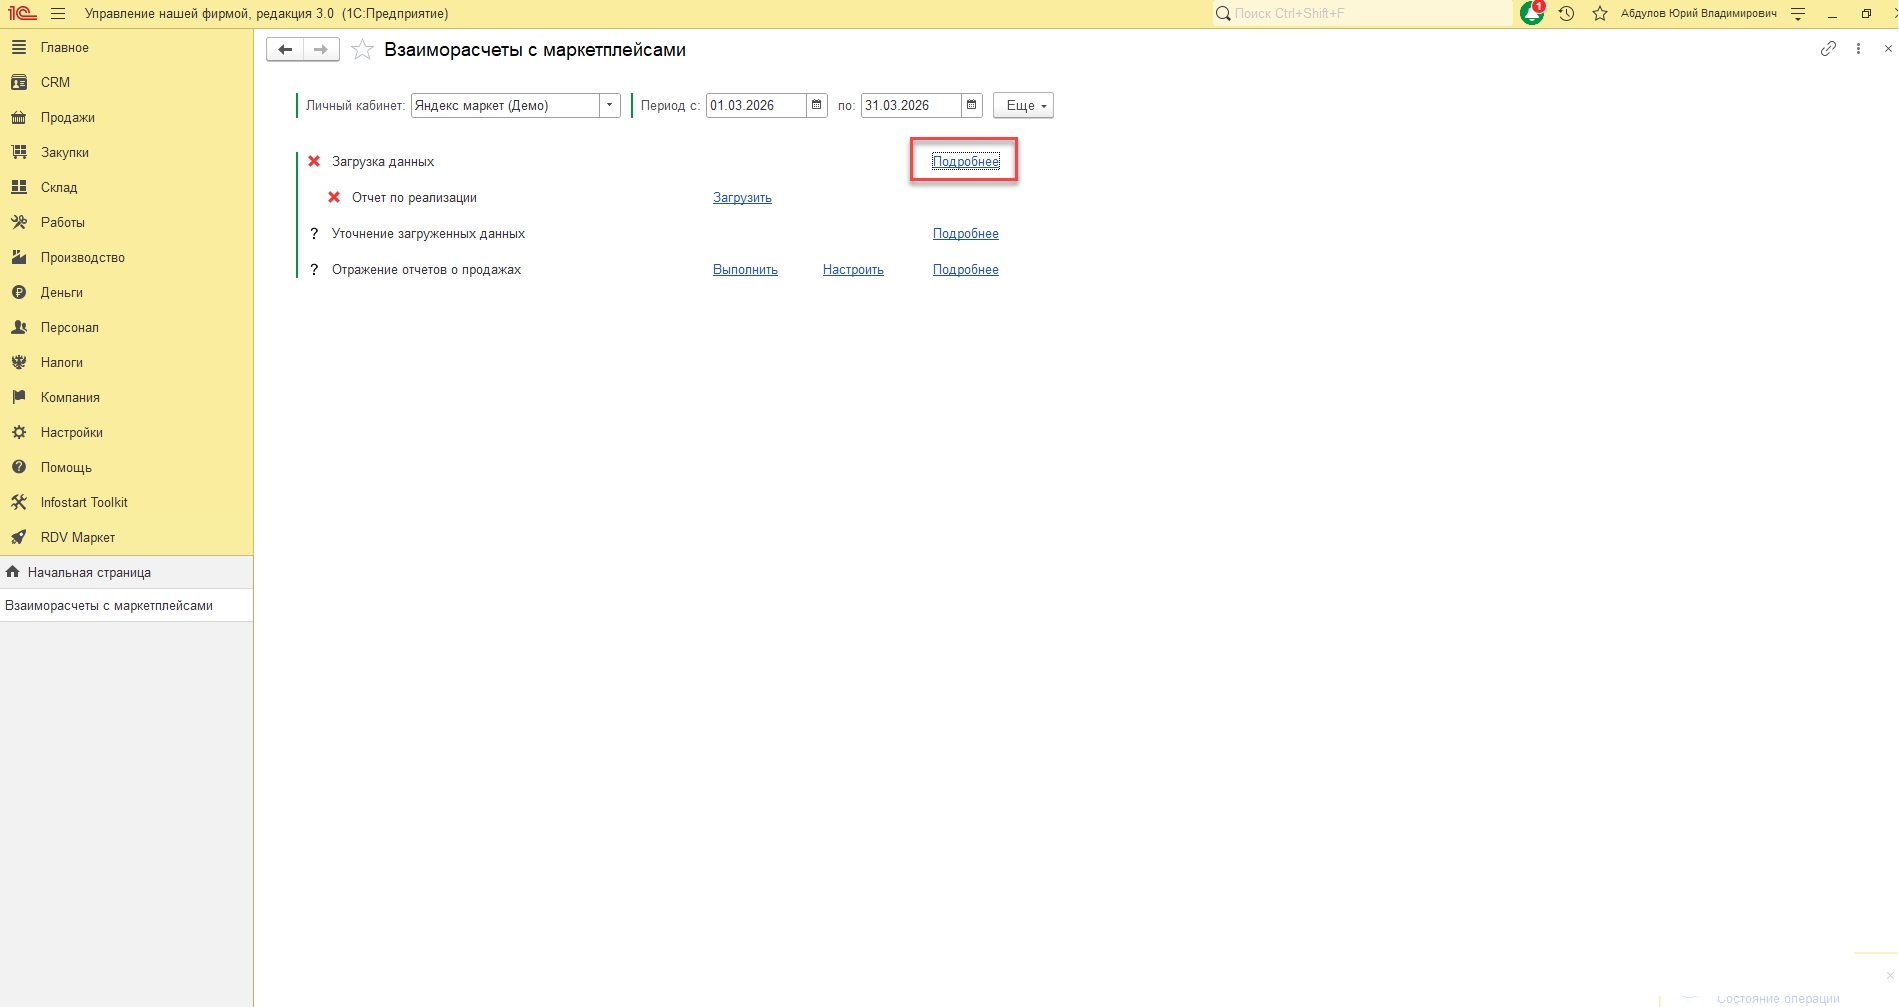Open the 1C main menu logo
This screenshot has height=1007, width=1899.
[x=22, y=14]
